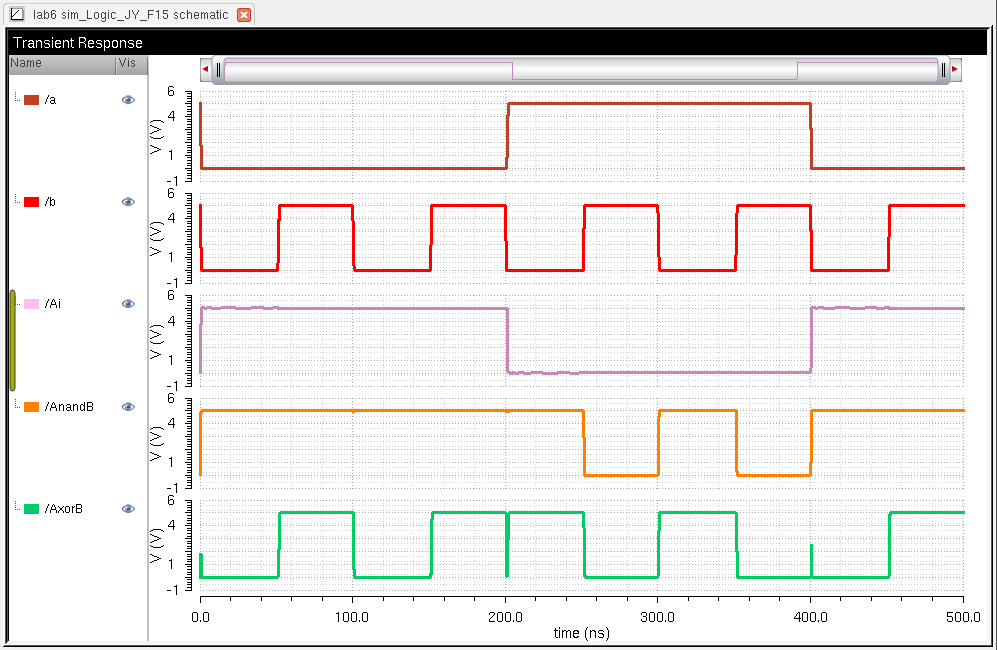The image size is (997, 650).
Task: Click the right arrow of the zoom scrollbar
Action: coord(955,70)
